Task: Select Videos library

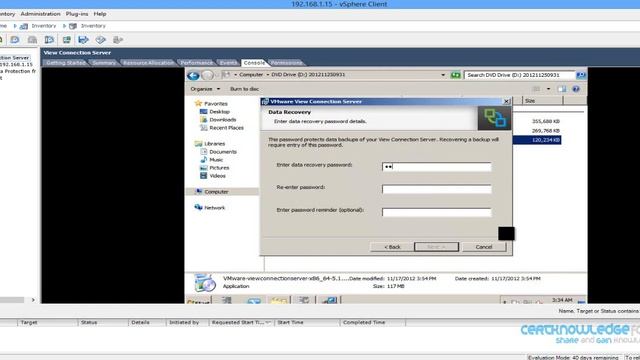Action: coord(217,176)
